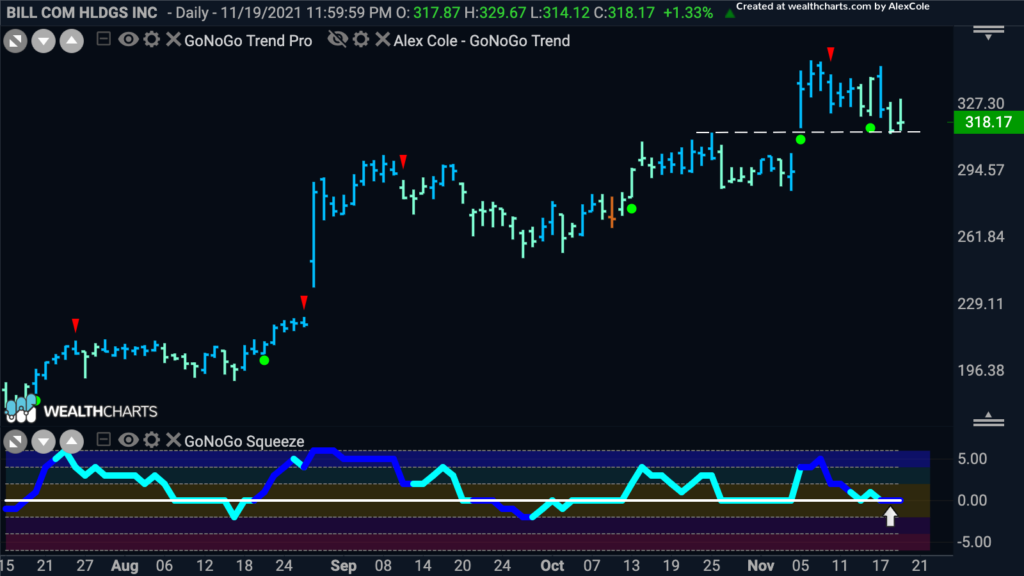The image size is (1024, 576).
Task: Click the close value C:318.17 in header
Action: 623,12
